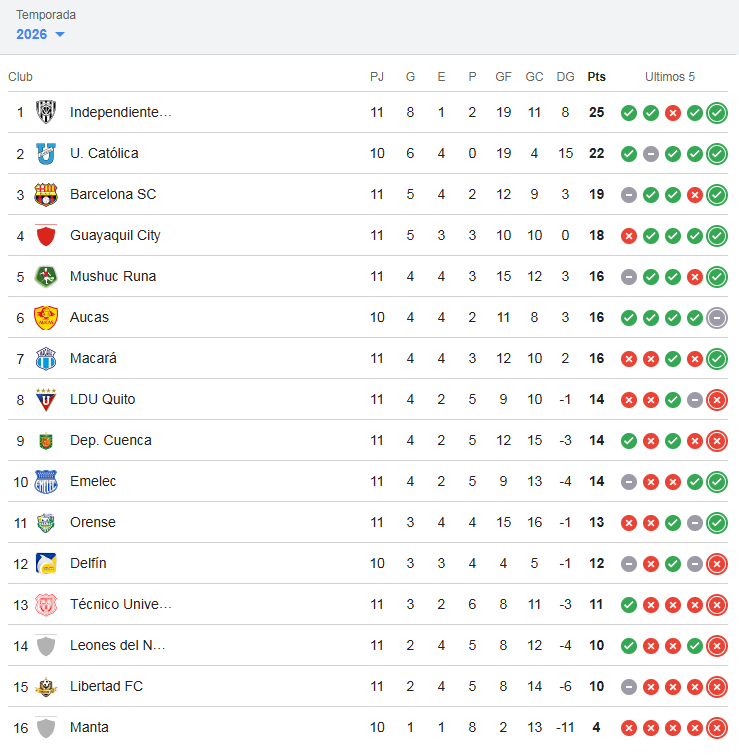This screenshot has height=756, width=739.
Task: Click the Guayaquil City red shield icon
Action: [46, 235]
